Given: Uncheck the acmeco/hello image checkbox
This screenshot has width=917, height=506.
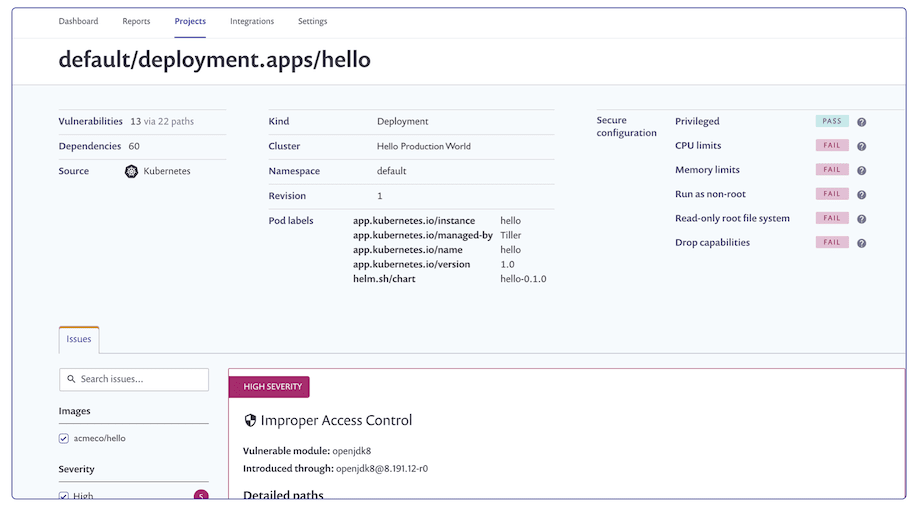Looking at the screenshot, I should pos(64,439).
